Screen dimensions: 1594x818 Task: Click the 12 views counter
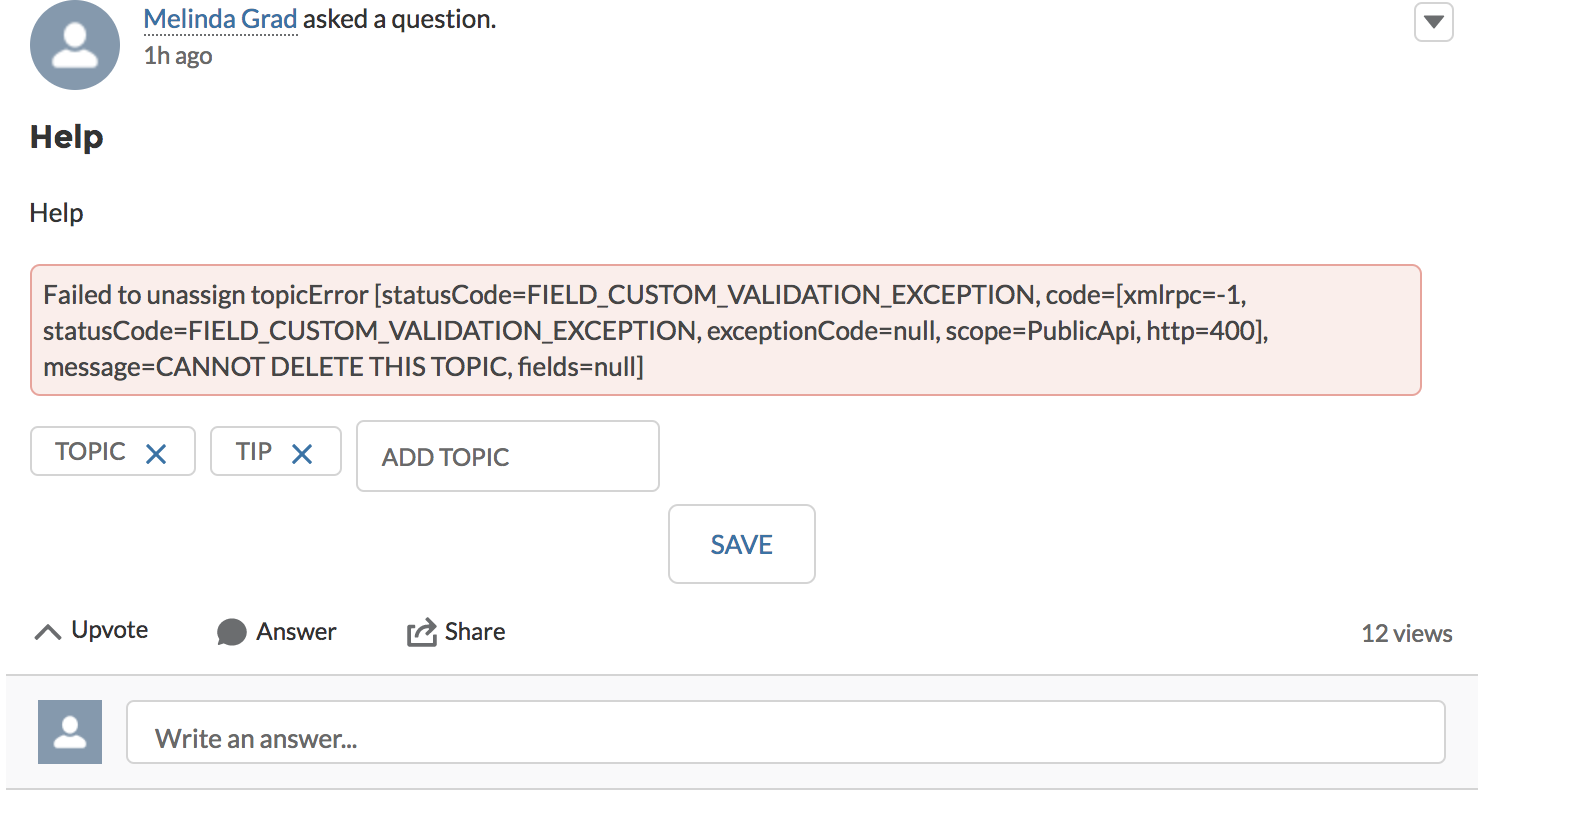(x=1406, y=632)
